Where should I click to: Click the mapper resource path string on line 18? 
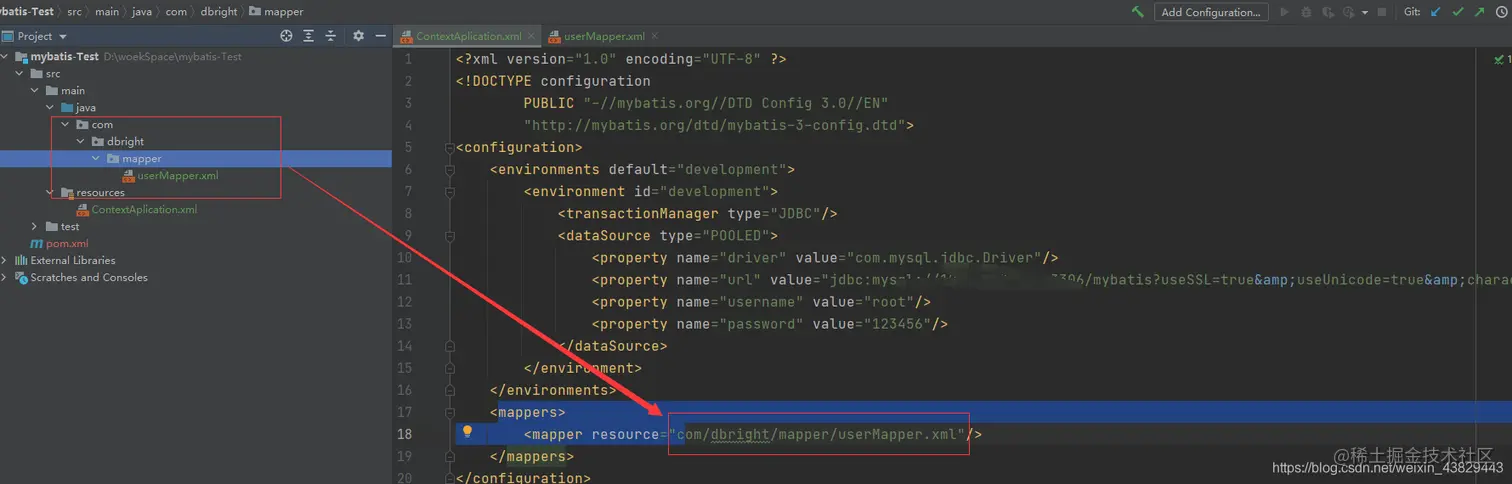(x=819, y=434)
